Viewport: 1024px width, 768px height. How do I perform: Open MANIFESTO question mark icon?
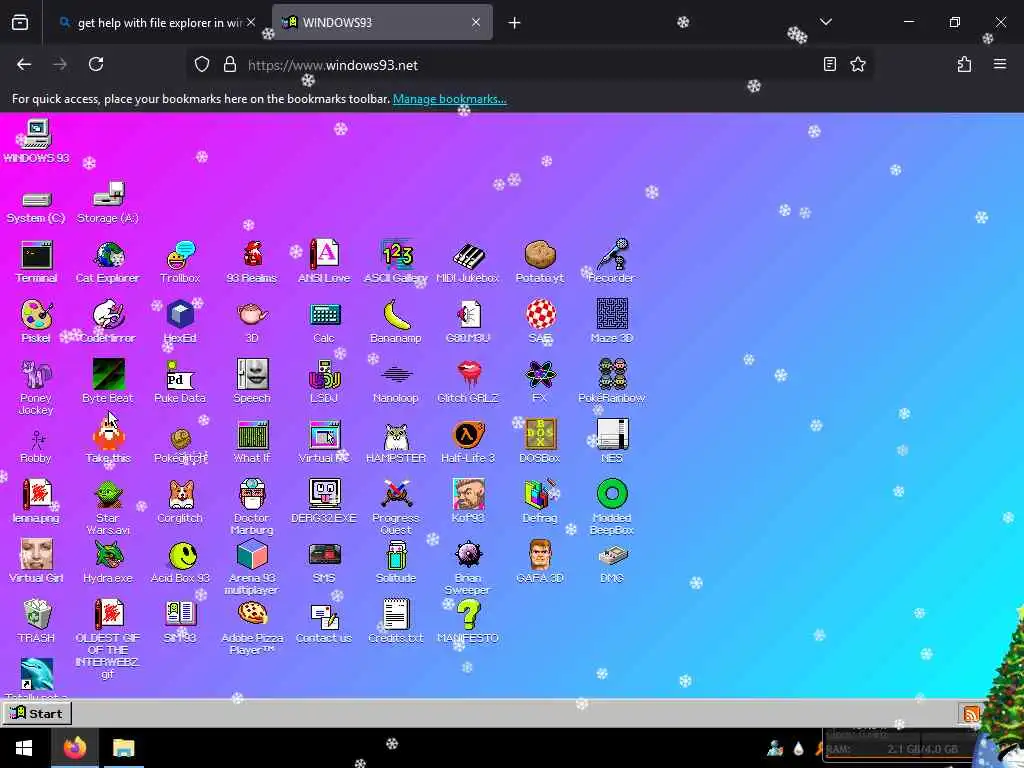click(x=468, y=622)
